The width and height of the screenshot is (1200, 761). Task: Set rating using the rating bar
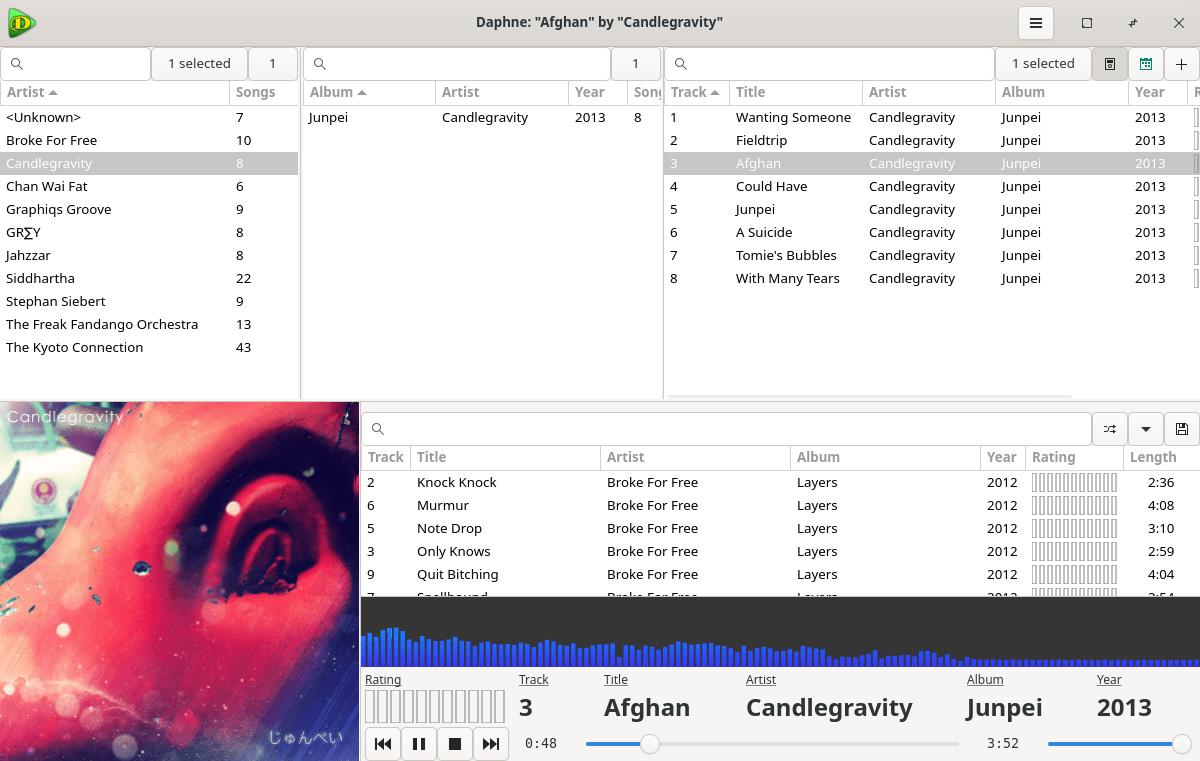(435, 707)
